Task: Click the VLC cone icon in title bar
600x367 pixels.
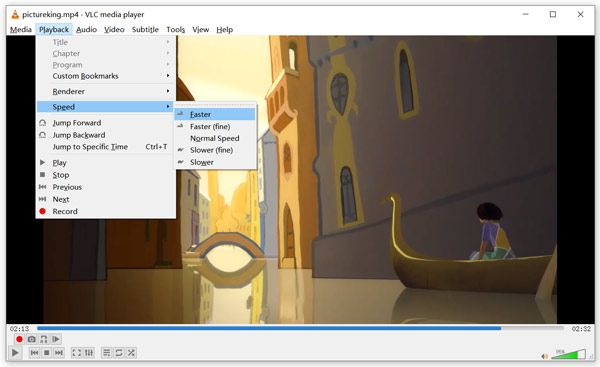Action: (x=15, y=15)
